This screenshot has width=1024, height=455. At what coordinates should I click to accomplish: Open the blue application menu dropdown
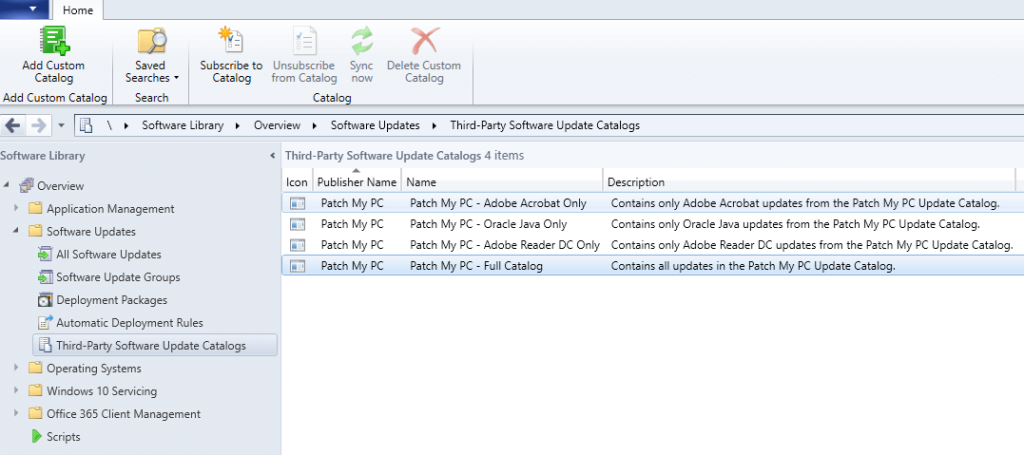pyautogui.click(x=24, y=9)
